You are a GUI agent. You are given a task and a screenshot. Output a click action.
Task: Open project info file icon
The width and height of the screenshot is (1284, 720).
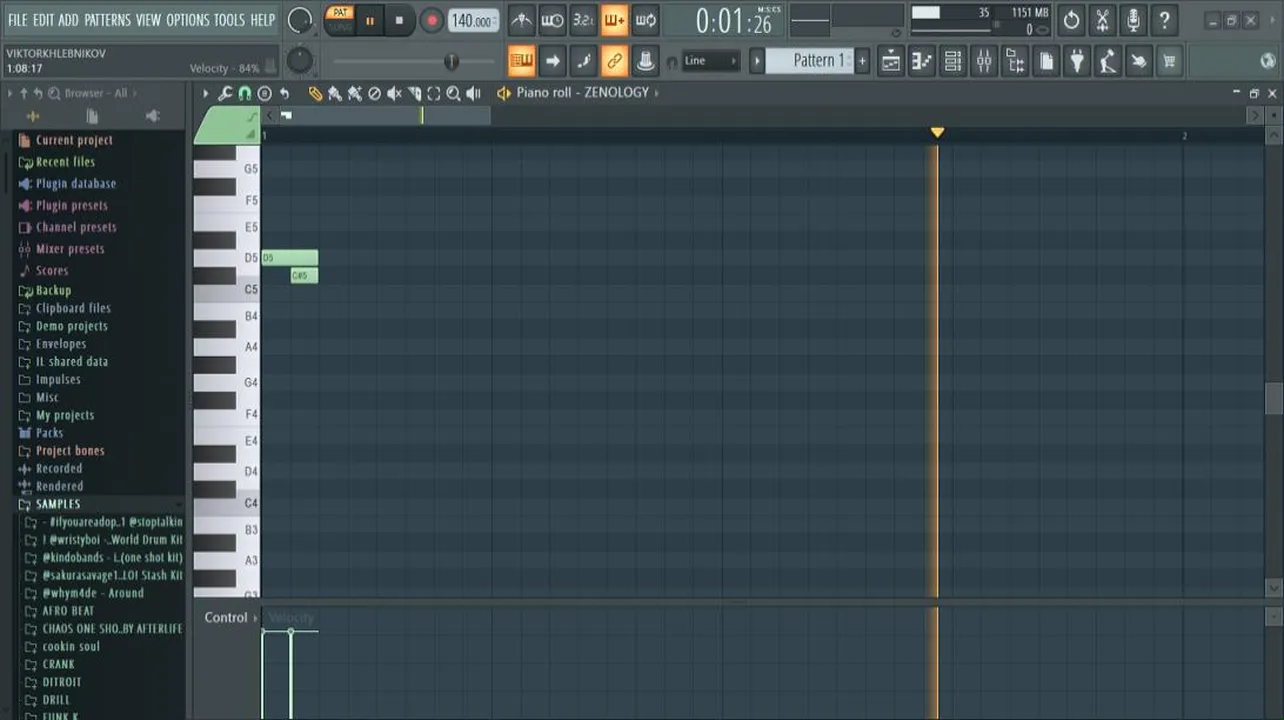tap(1046, 61)
